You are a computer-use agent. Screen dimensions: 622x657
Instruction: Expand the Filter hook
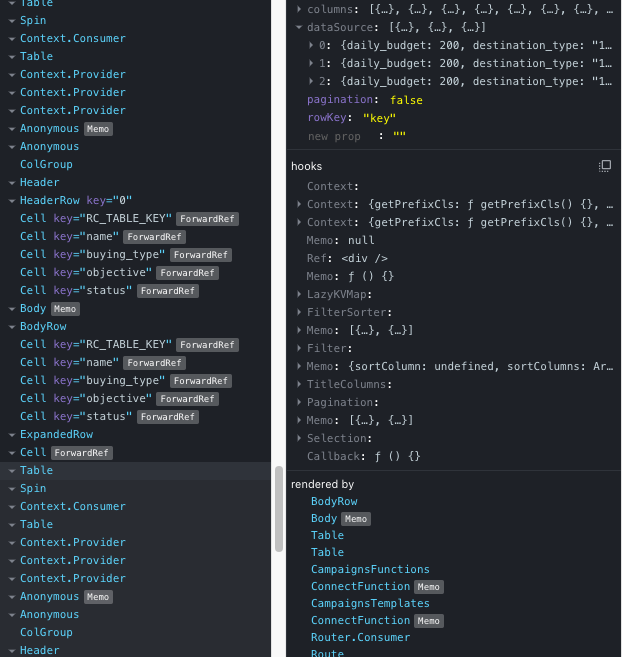point(299,348)
